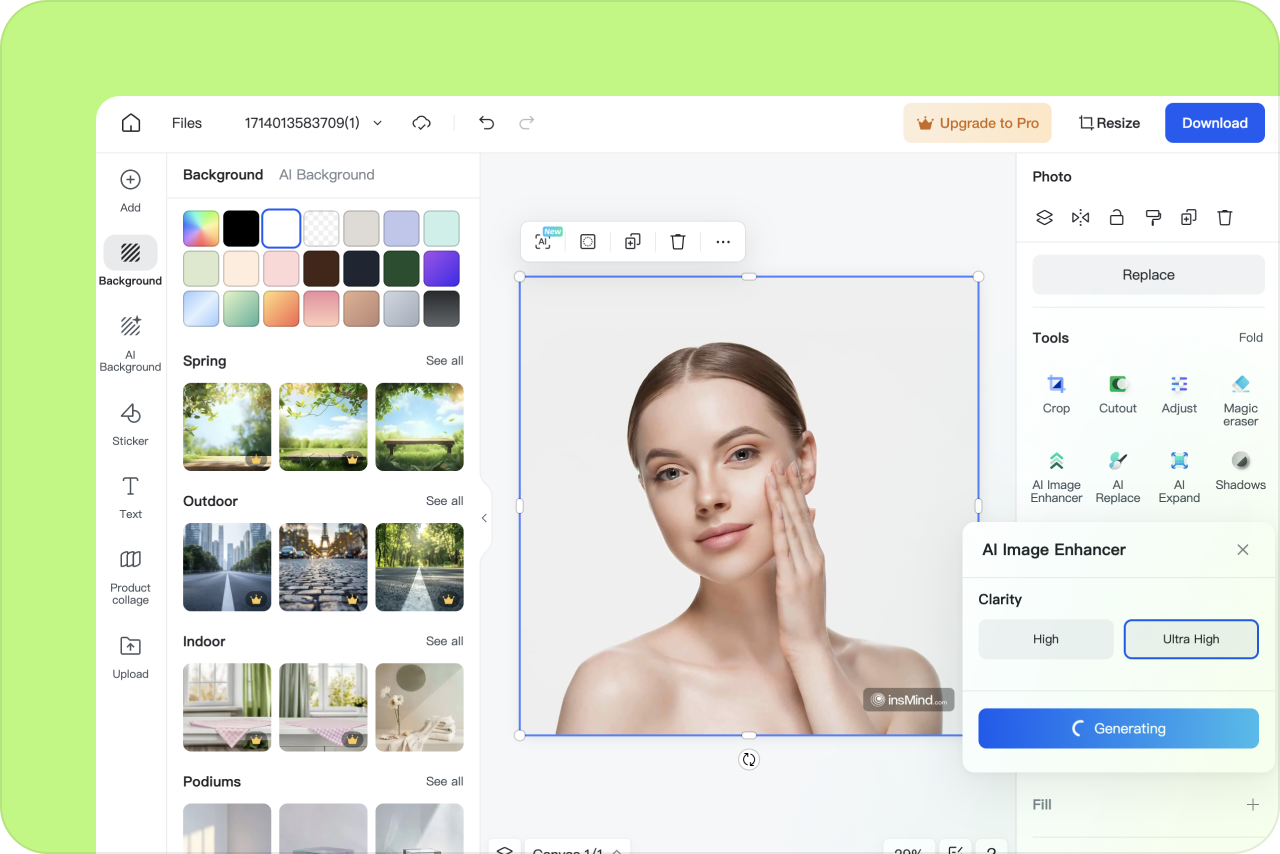Image resolution: width=1280 pixels, height=854 pixels.
Task: Open the AI Expand tool
Action: [x=1179, y=477]
